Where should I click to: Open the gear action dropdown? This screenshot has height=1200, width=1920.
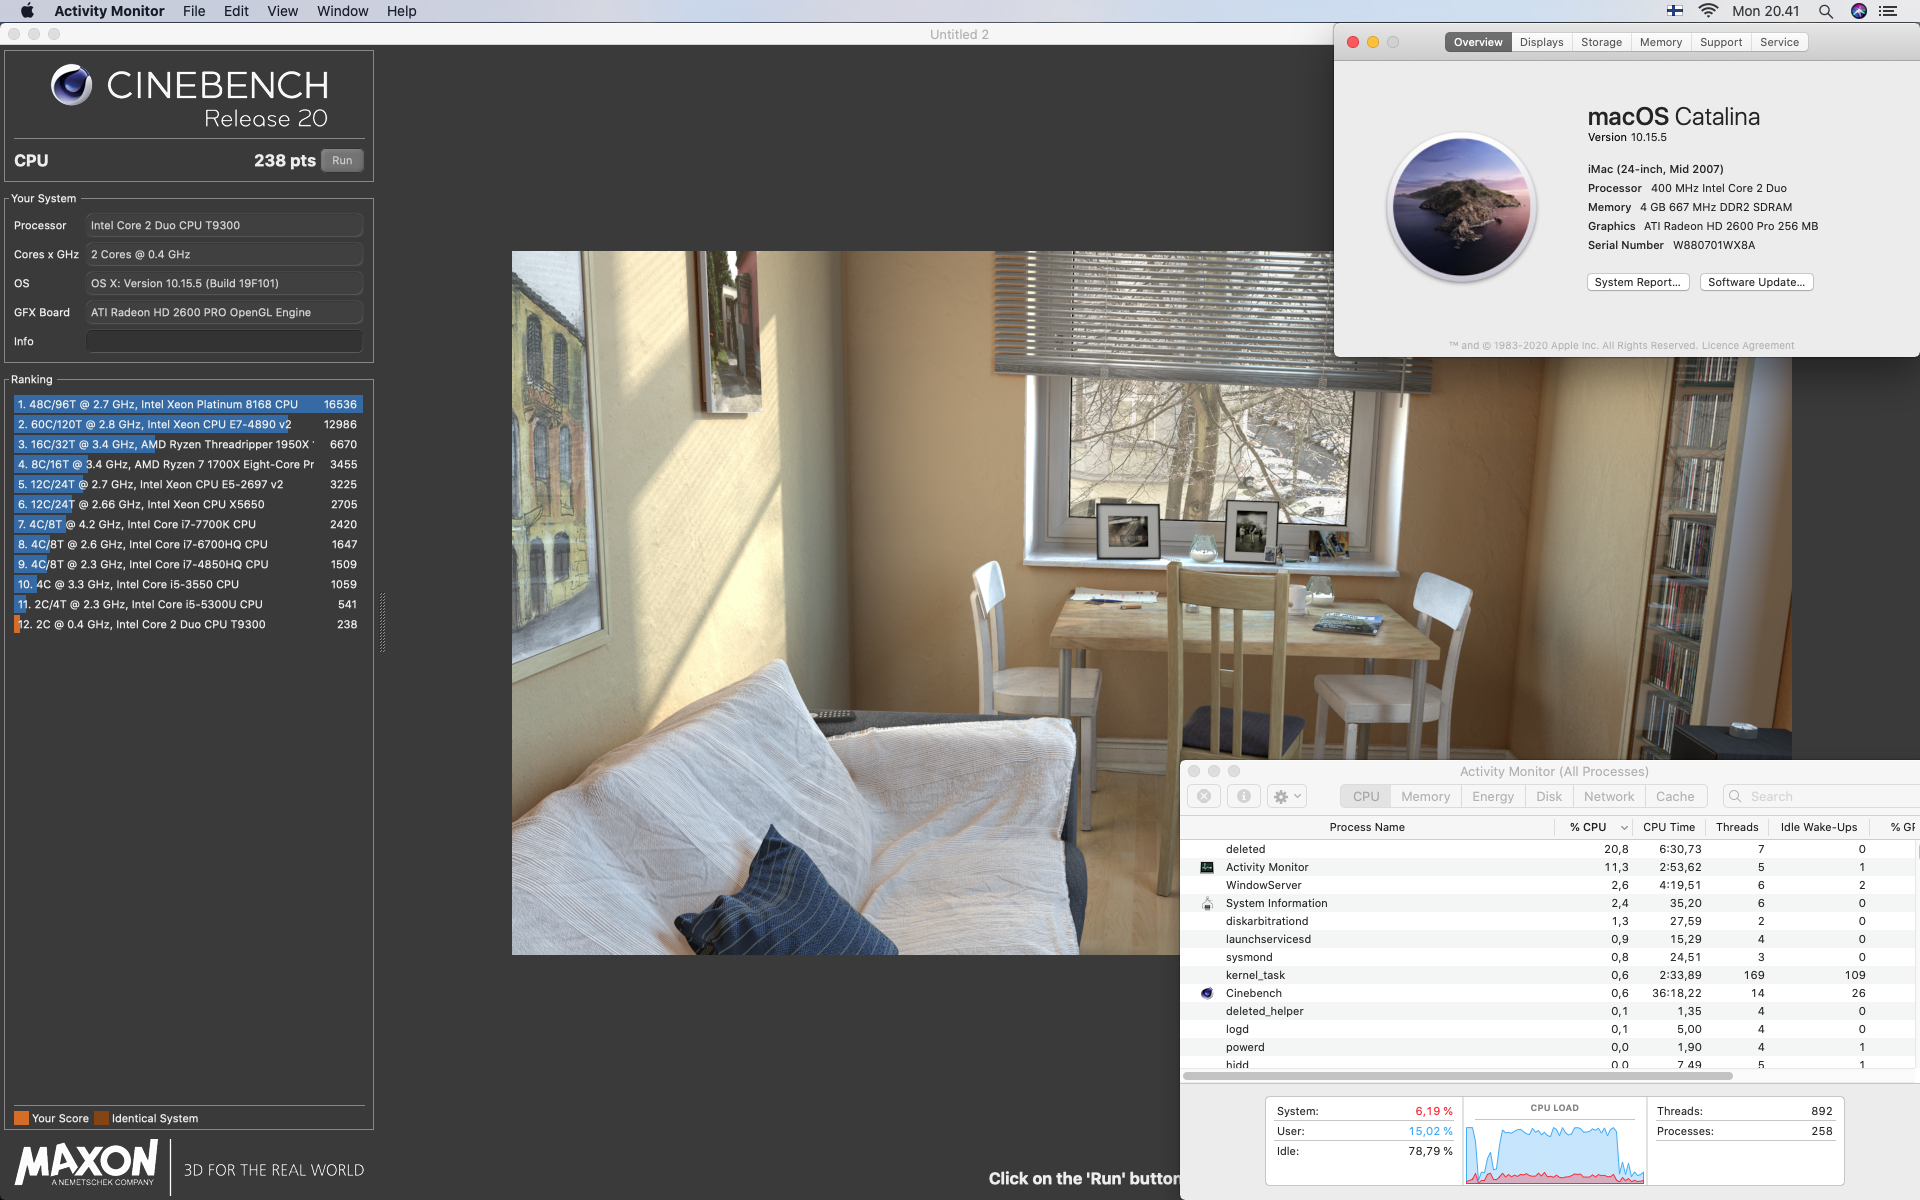1286,797
